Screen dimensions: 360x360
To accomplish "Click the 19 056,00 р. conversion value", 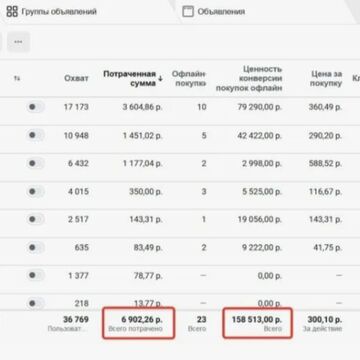I will point(259,220).
